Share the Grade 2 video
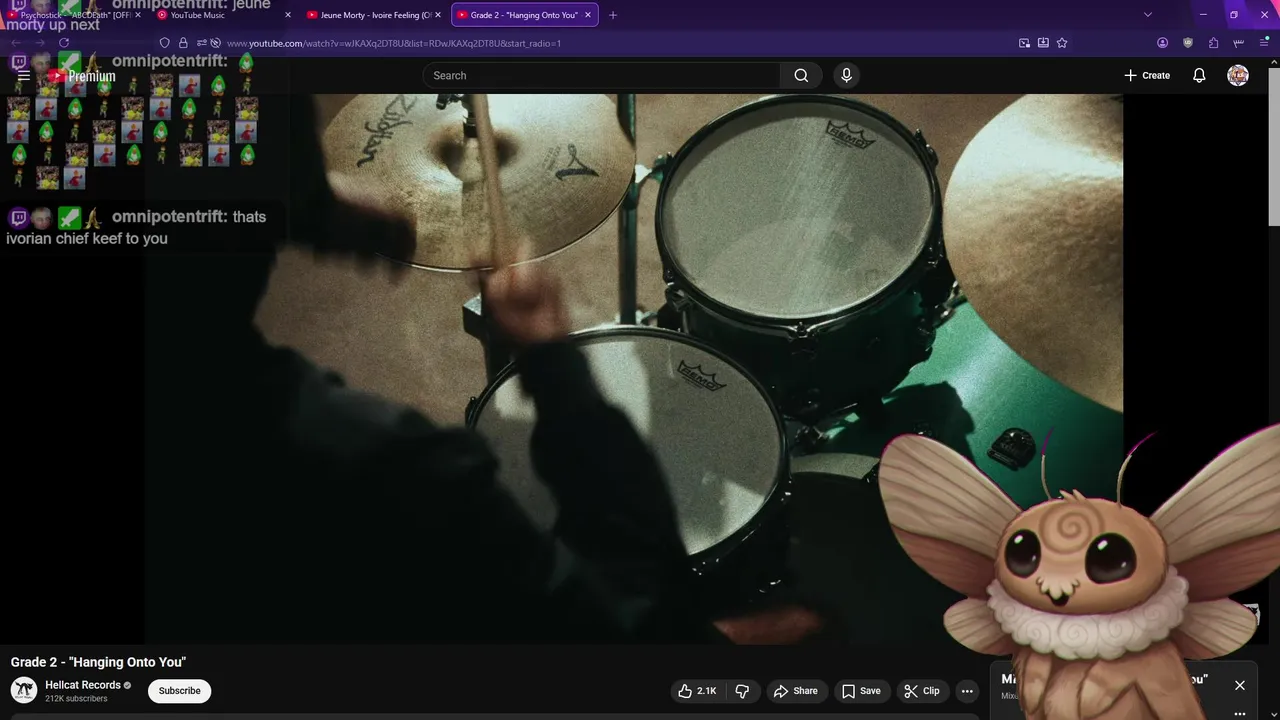 [x=795, y=691]
